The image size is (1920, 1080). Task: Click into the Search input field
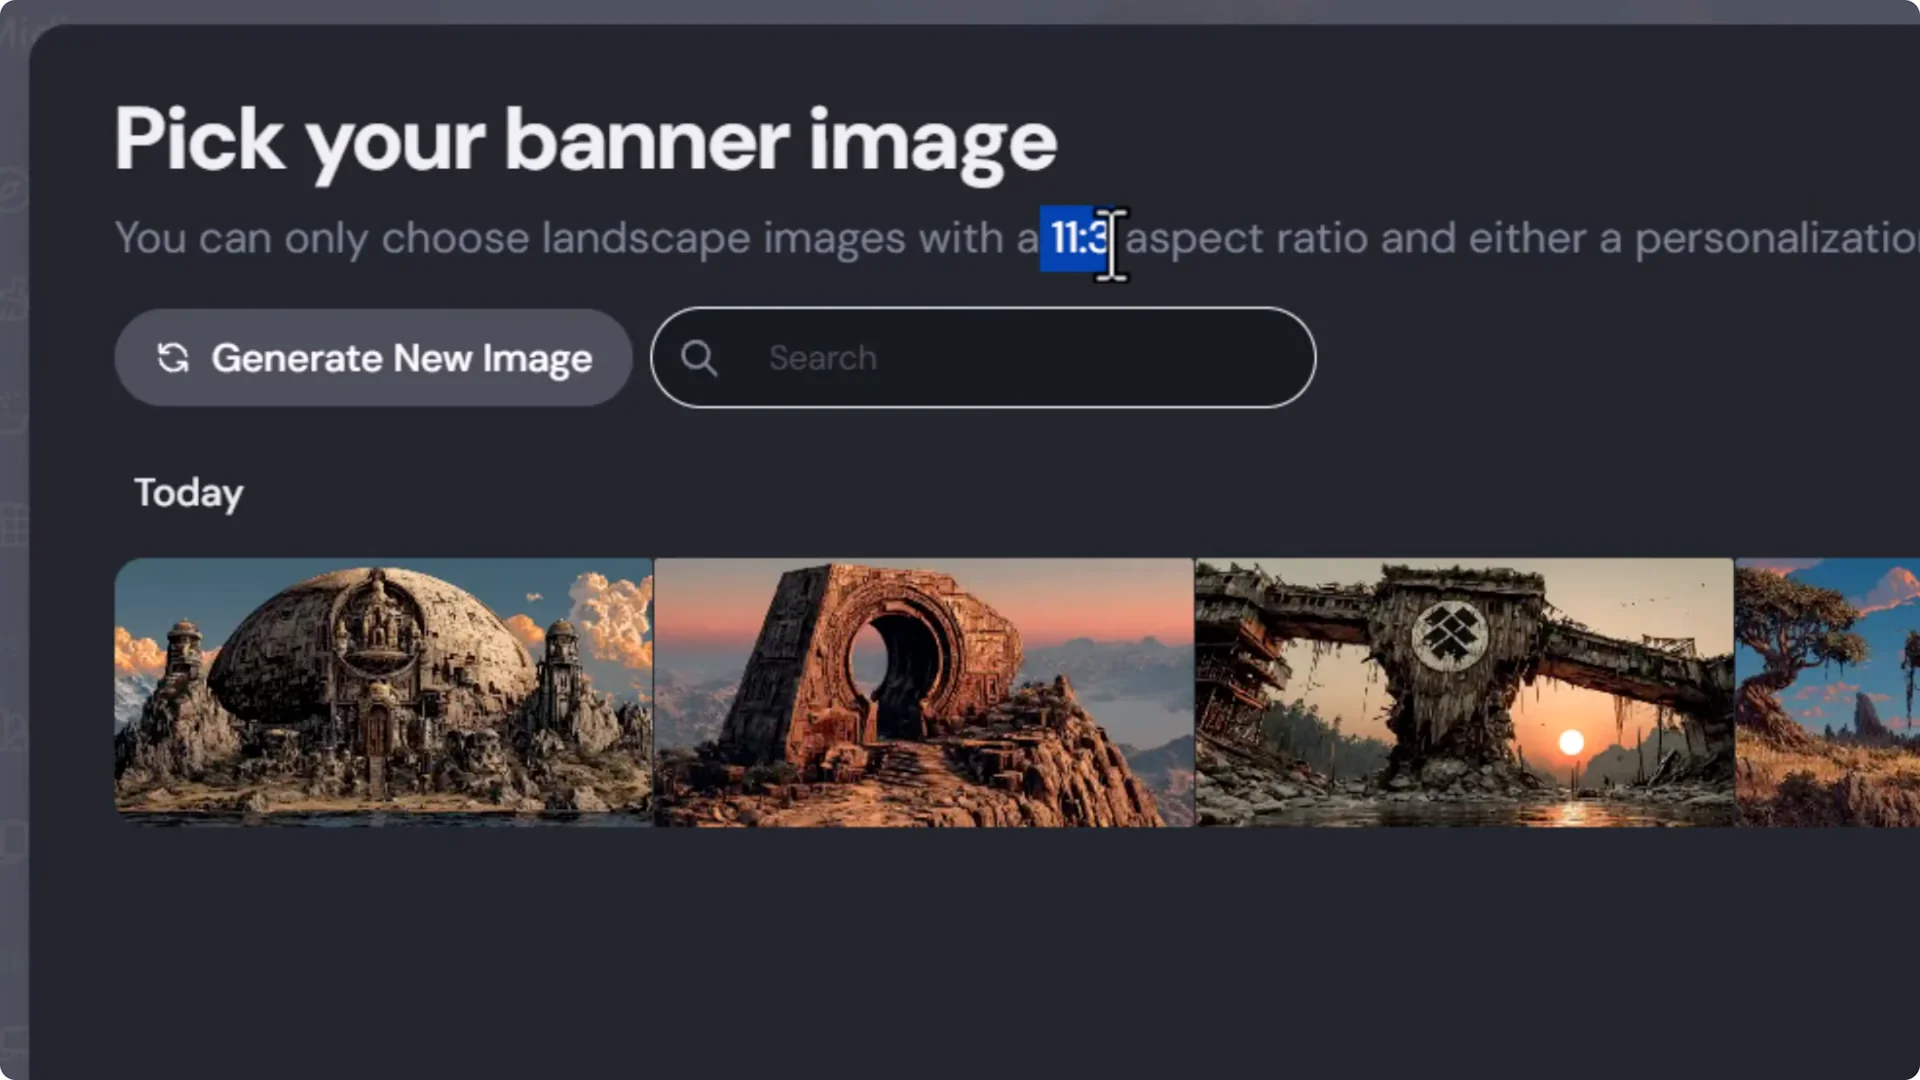click(1000, 357)
